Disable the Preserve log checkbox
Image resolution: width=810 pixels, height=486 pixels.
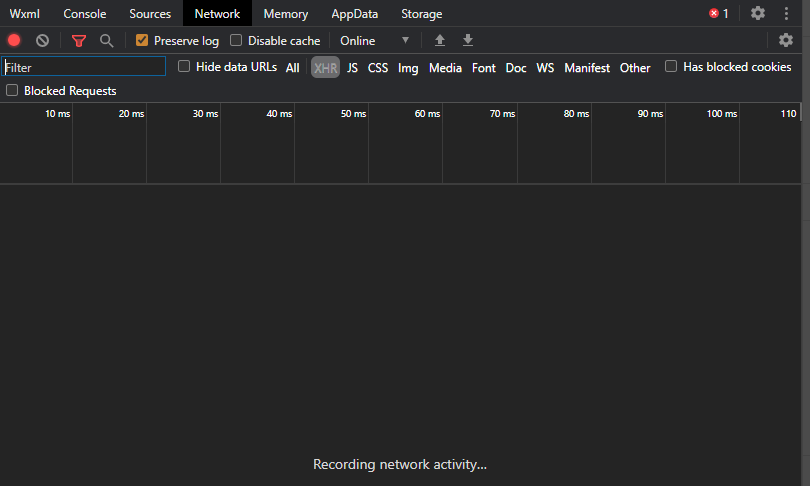(142, 40)
